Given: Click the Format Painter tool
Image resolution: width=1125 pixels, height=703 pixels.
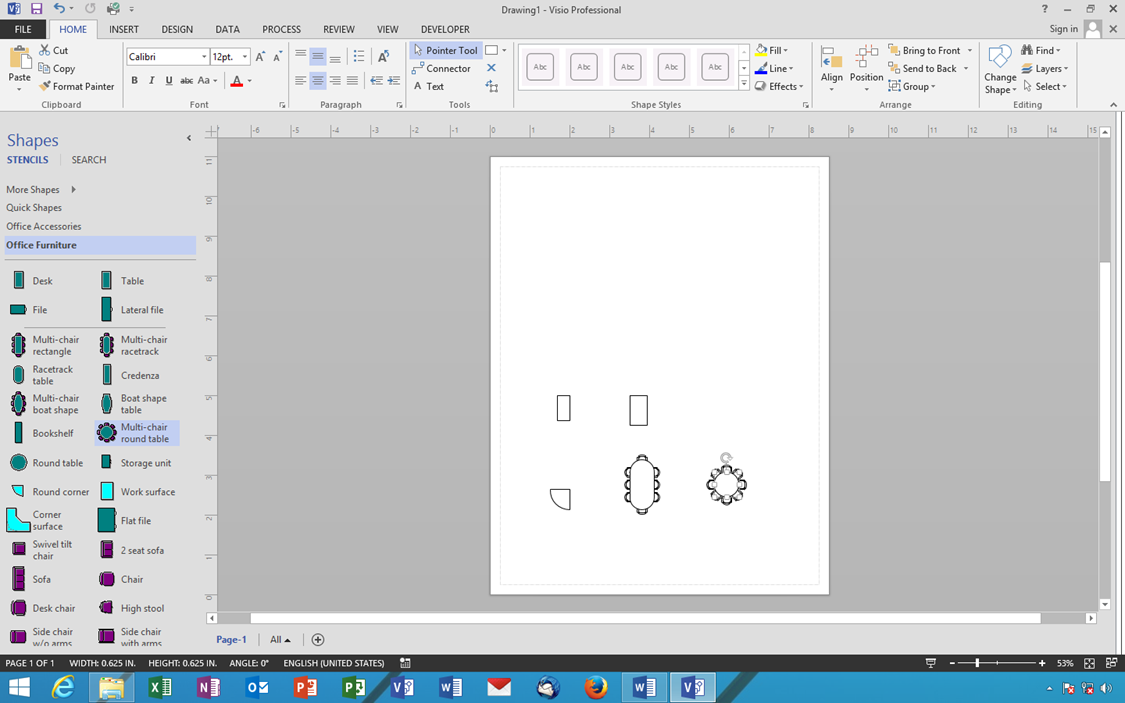Looking at the screenshot, I should [x=78, y=86].
